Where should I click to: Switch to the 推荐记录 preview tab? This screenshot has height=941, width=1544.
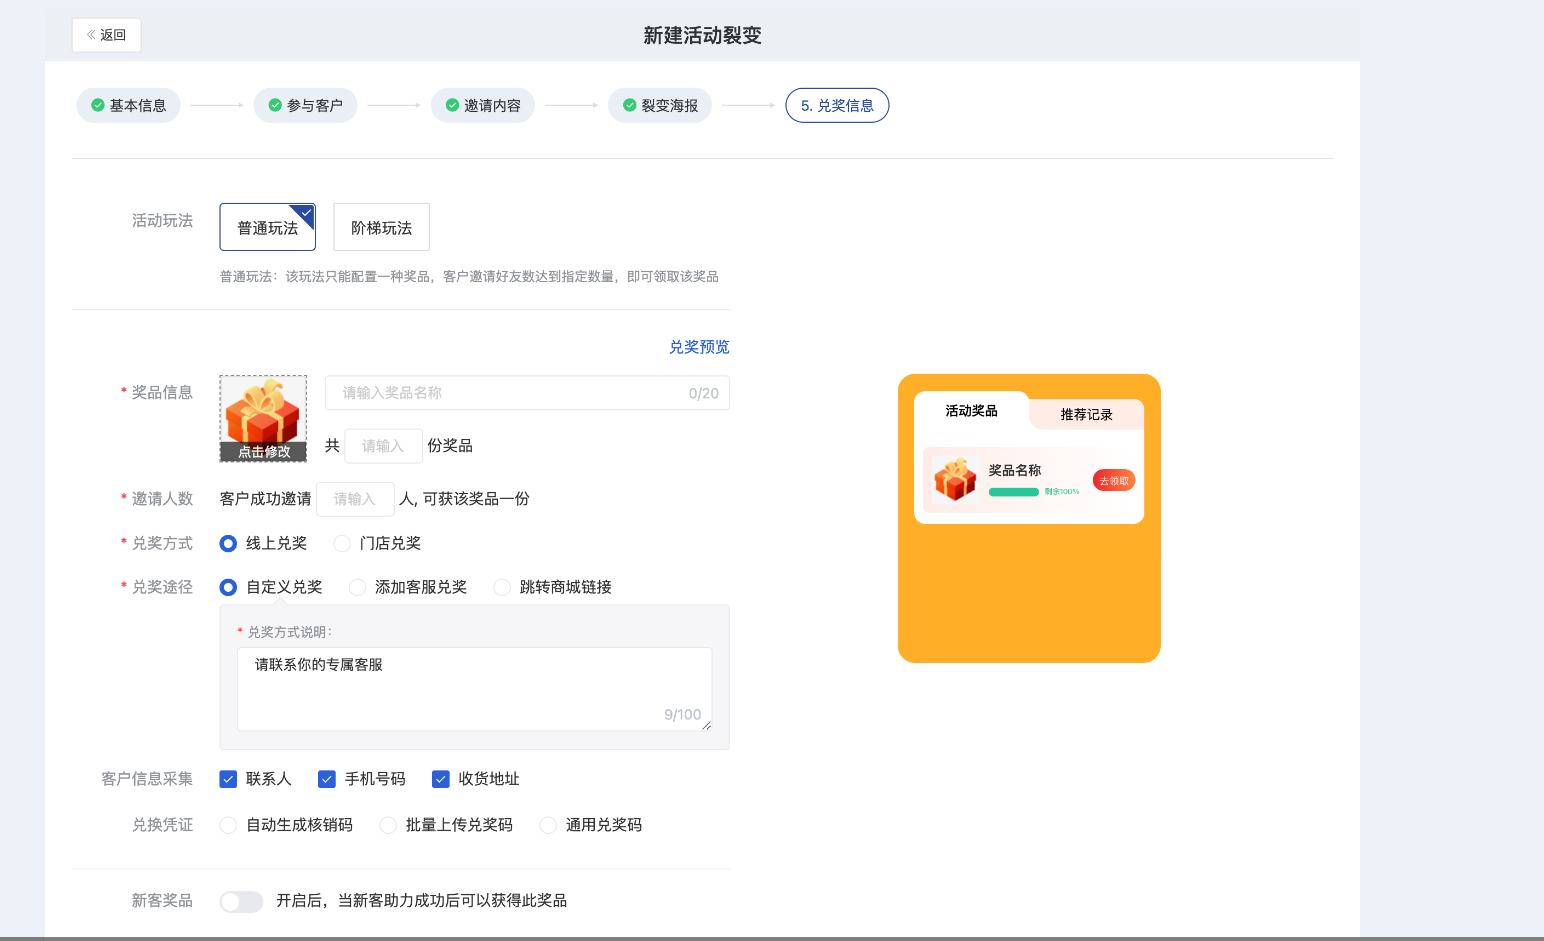click(1086, 414)
